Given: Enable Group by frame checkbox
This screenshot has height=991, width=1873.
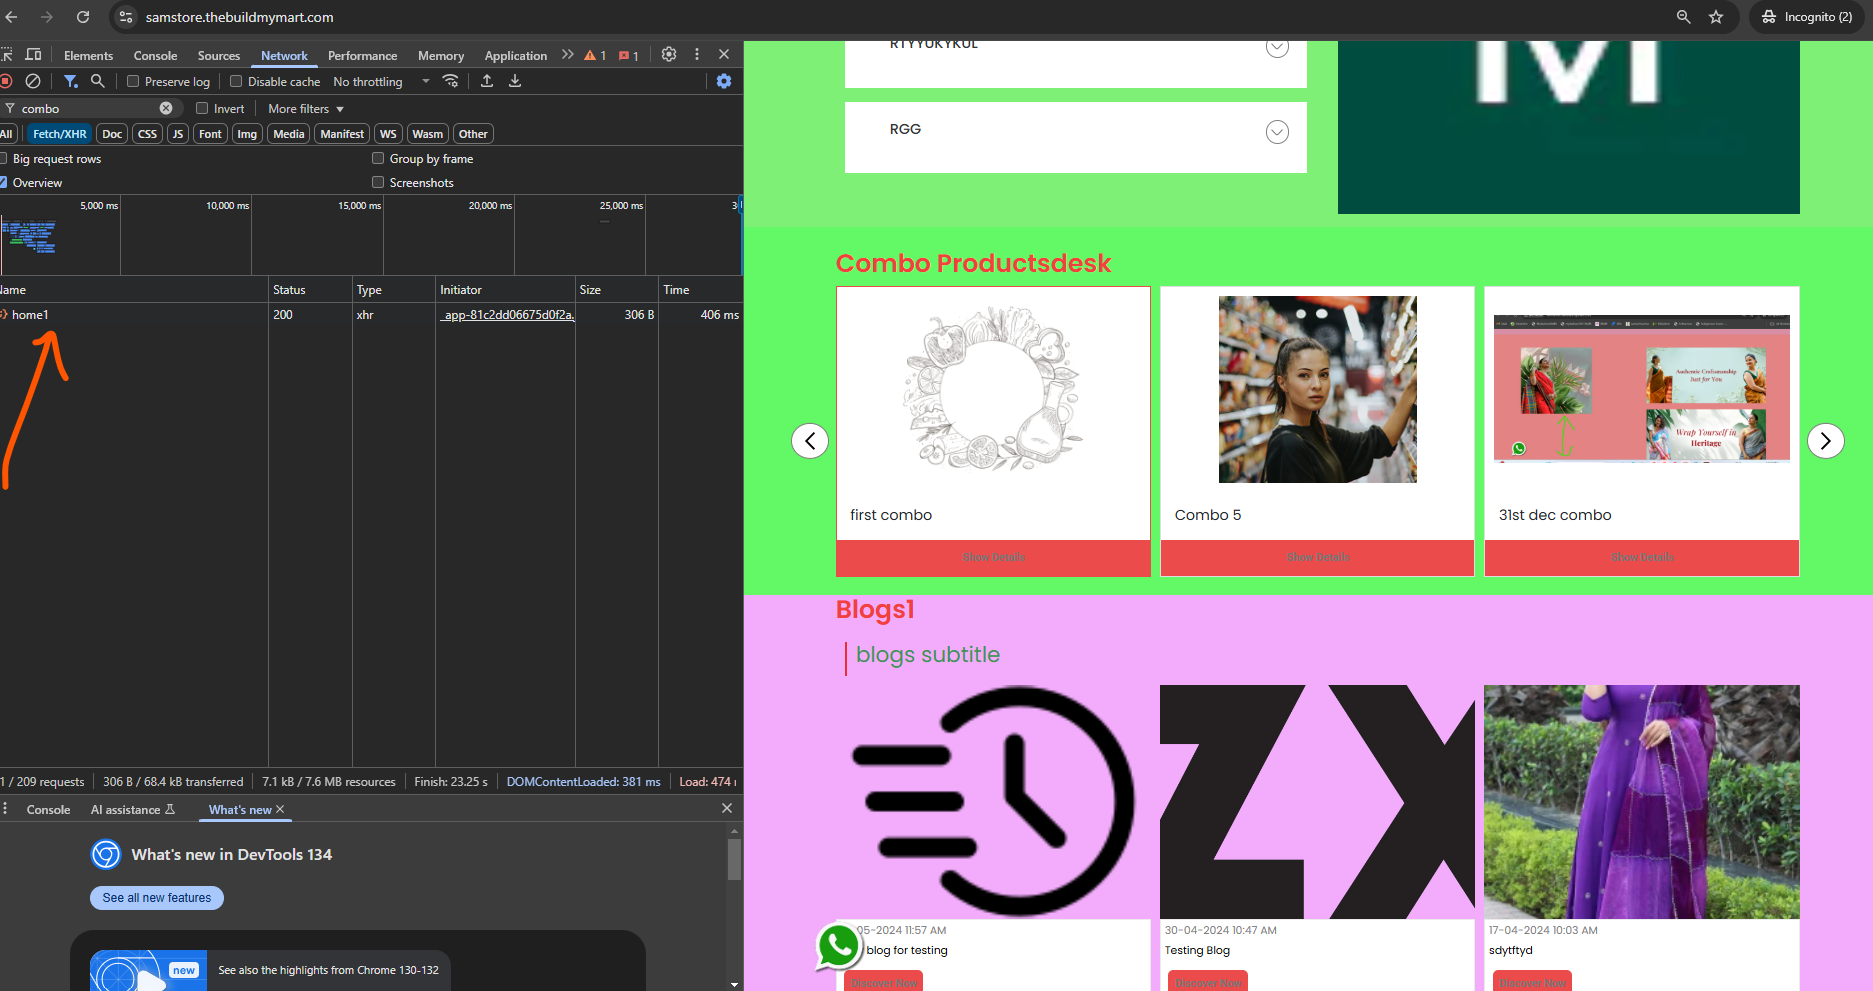Looking at the screenshot, I should 378,158.
